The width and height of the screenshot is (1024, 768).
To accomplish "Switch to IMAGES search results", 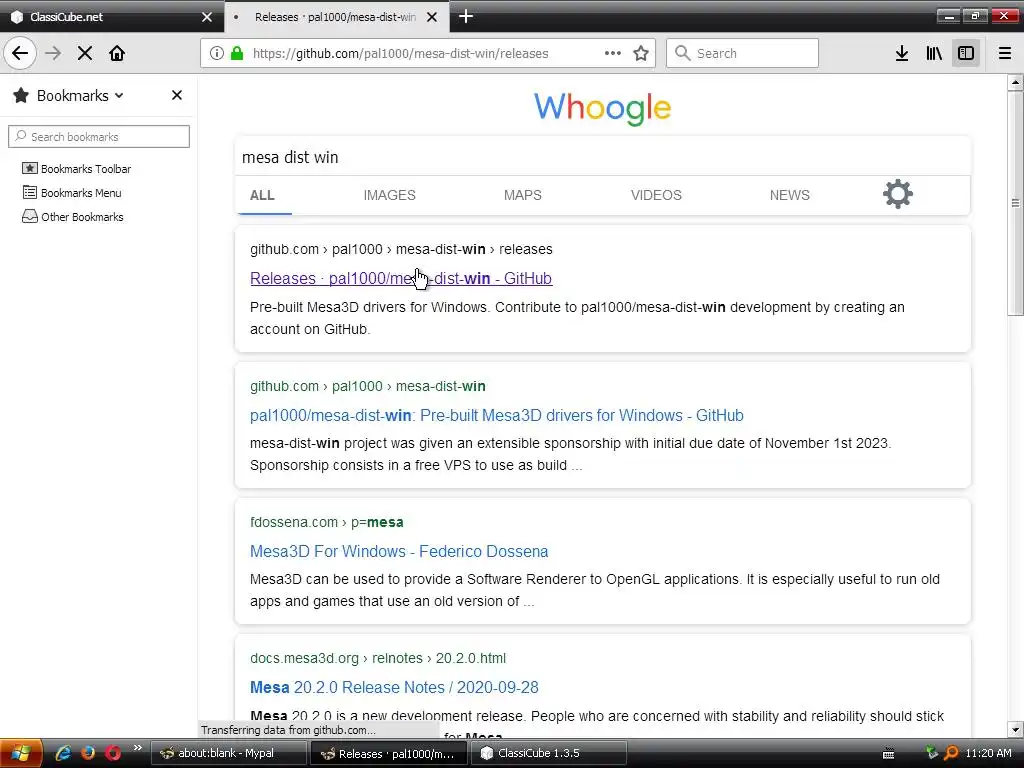I will [389, 195].
